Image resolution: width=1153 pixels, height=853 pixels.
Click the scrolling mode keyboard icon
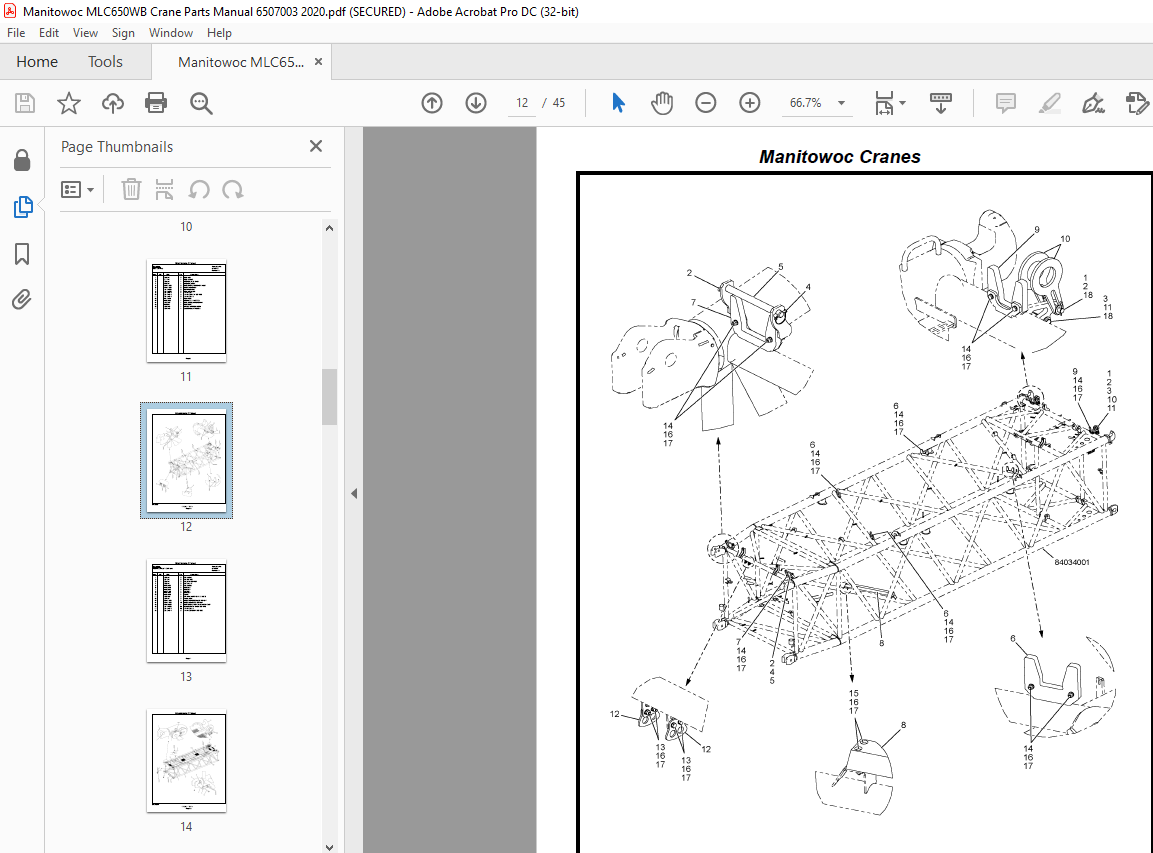[940, 103]
